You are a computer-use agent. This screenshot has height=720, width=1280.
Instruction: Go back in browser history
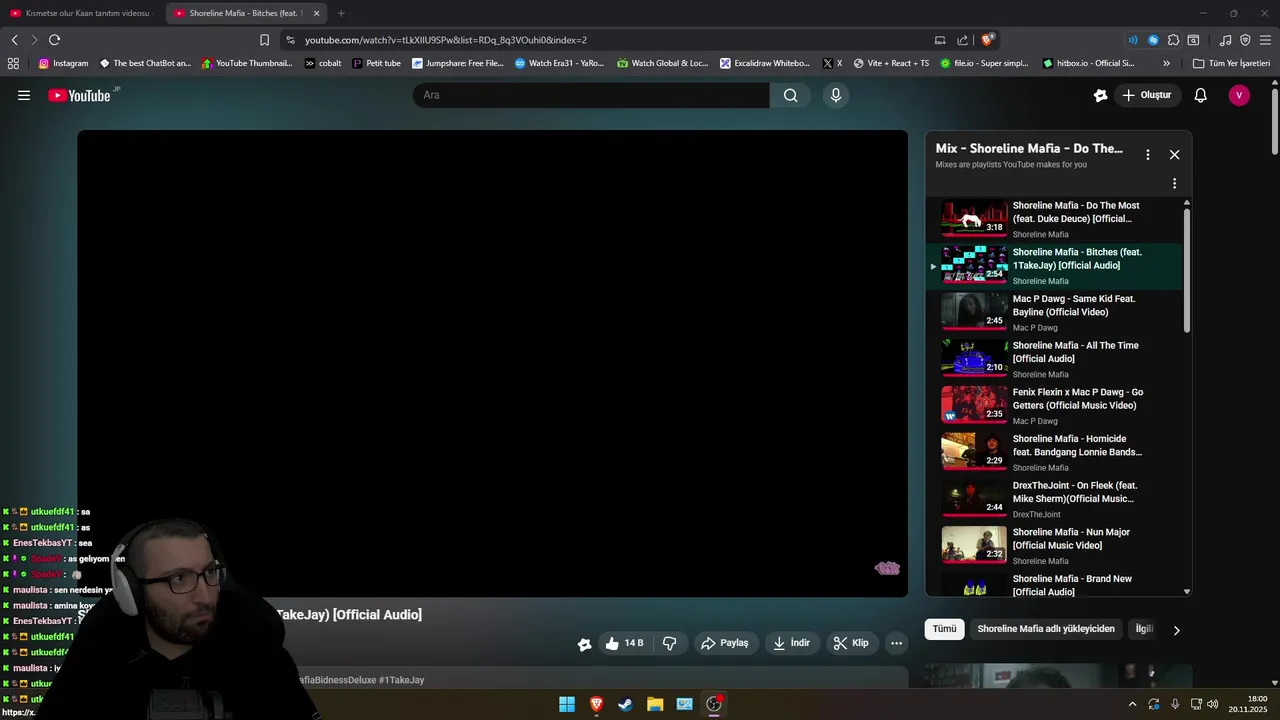[14, 40]
